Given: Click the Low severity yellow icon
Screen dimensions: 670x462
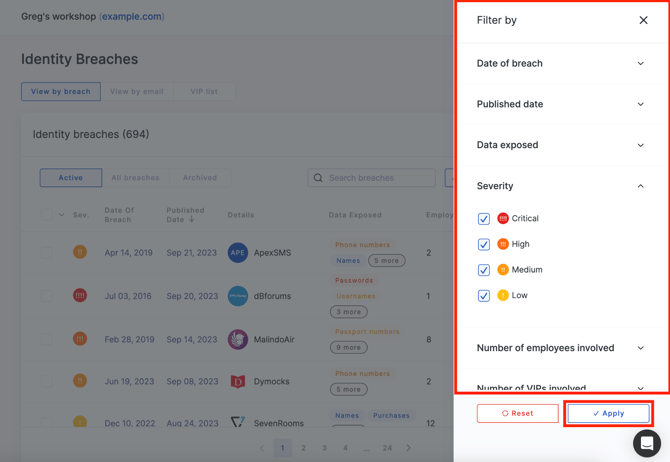Looking at the screenshot, I should pos(503,295).
